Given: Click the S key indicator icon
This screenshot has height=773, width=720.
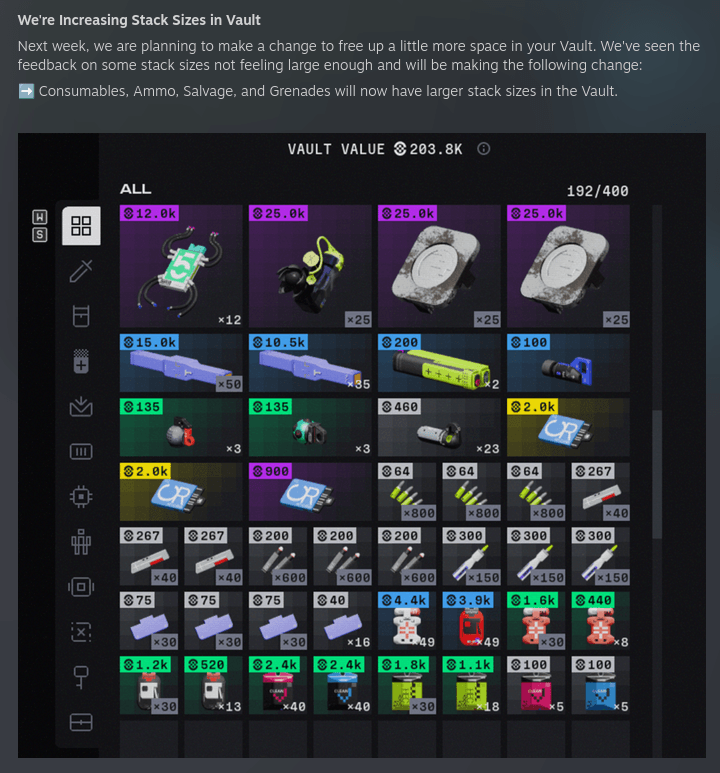Looking at the screenshot, I should pyautogui.click(x=40, y=235).
